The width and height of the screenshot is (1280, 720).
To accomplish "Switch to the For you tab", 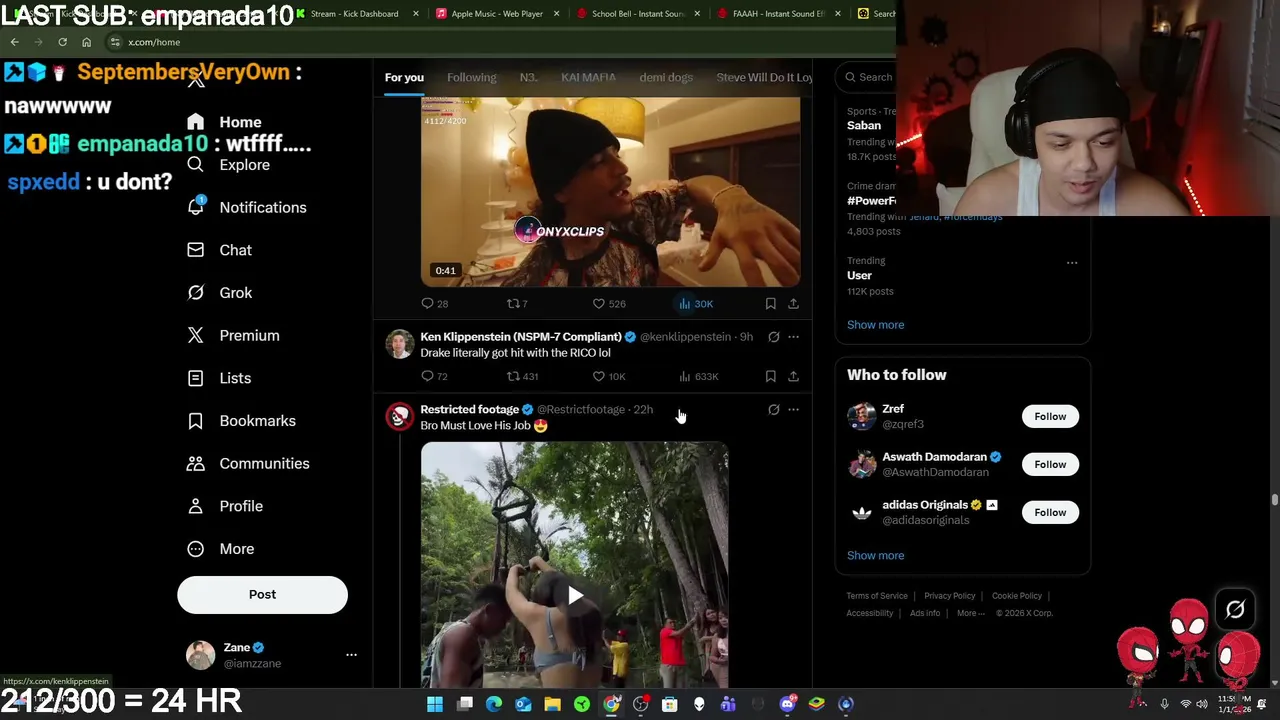I will coord(404,77).
